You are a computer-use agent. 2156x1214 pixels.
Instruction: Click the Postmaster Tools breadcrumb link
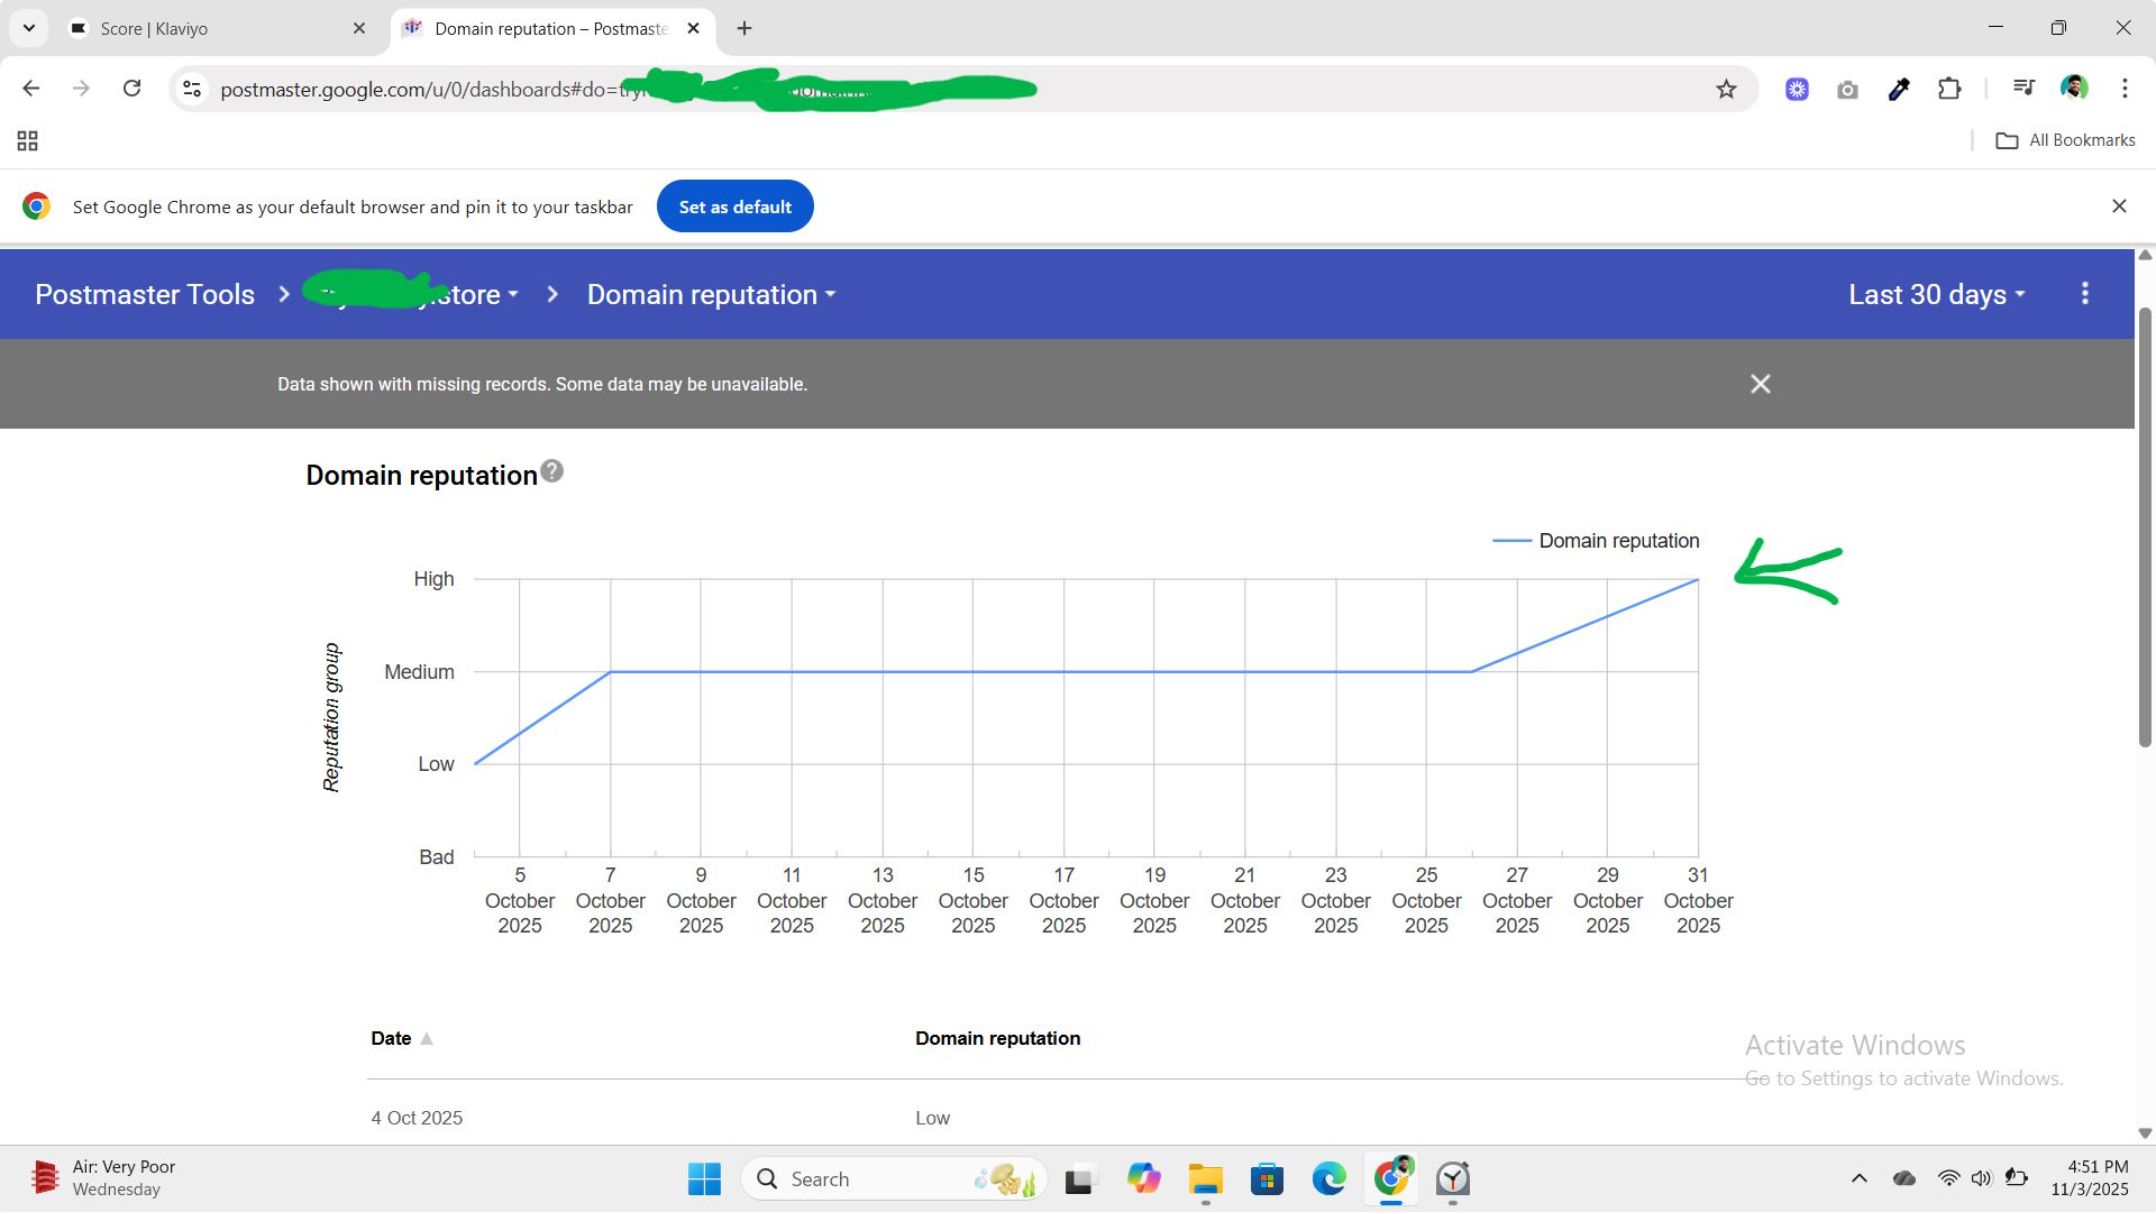click(x=145, y=294)
